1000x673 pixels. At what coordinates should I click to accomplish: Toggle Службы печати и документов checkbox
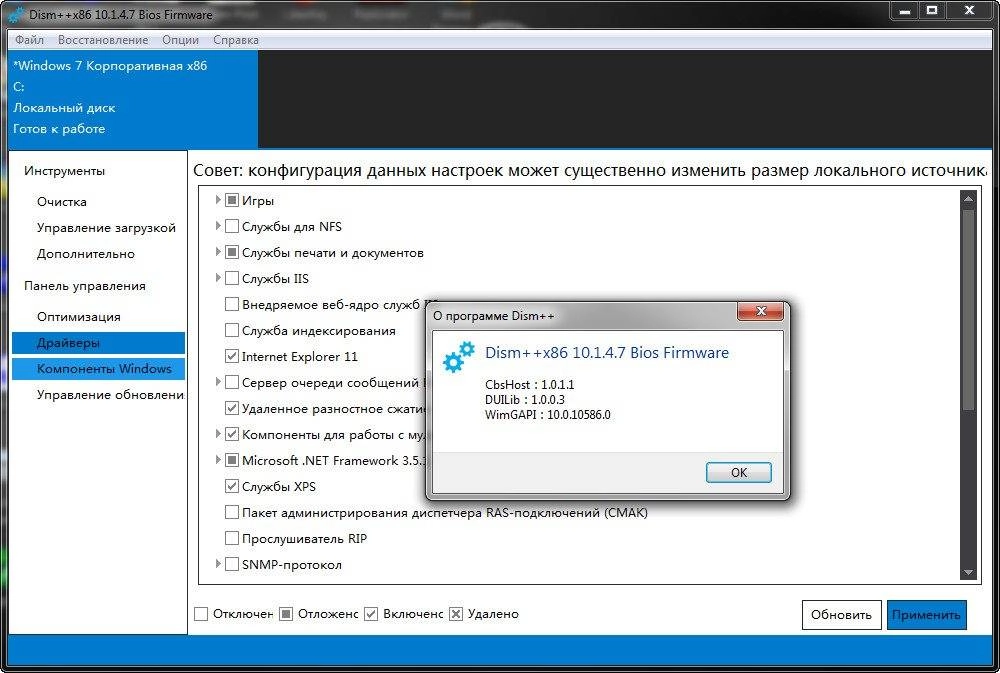point(232,253)
